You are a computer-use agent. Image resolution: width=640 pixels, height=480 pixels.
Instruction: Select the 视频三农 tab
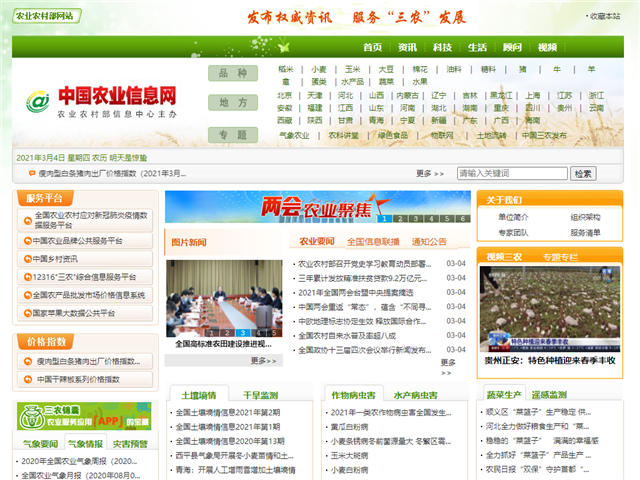pyautogui.click(x=504, y=257)
